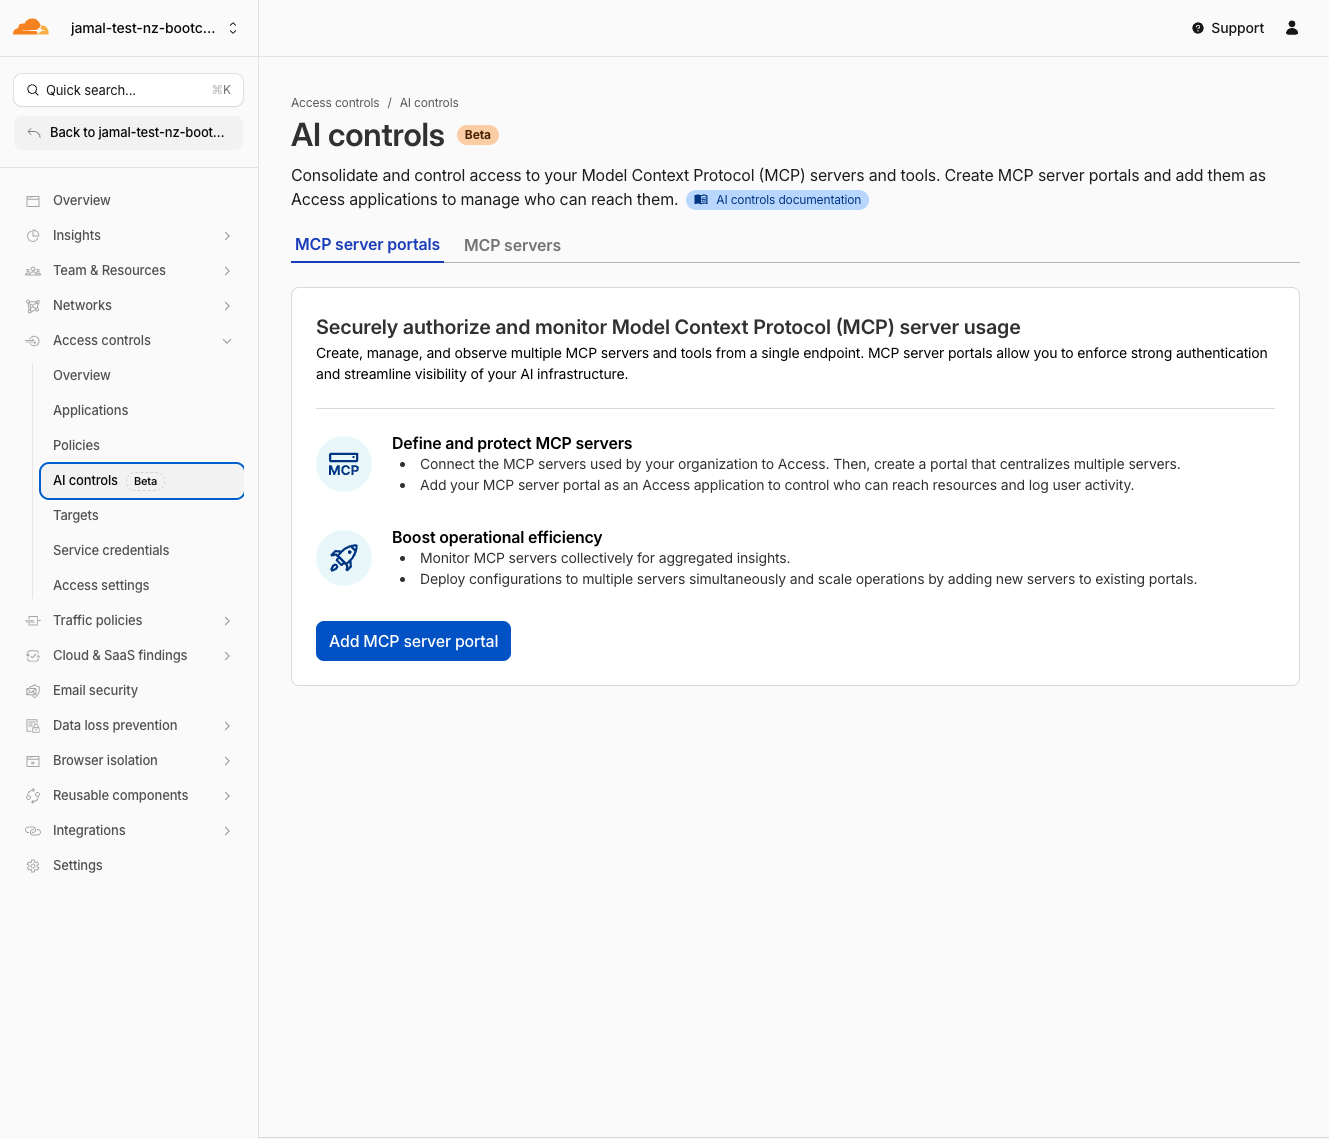The height and width of the screenshot is (1139, 1329).
Task: Expand the Reusable components chevron
Action: click(x=227, y=796)
